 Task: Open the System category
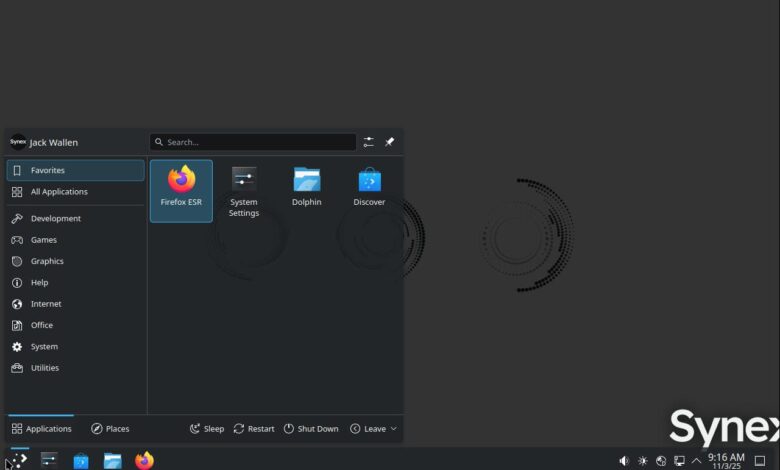pyautogui.click(x=76, y=347)
